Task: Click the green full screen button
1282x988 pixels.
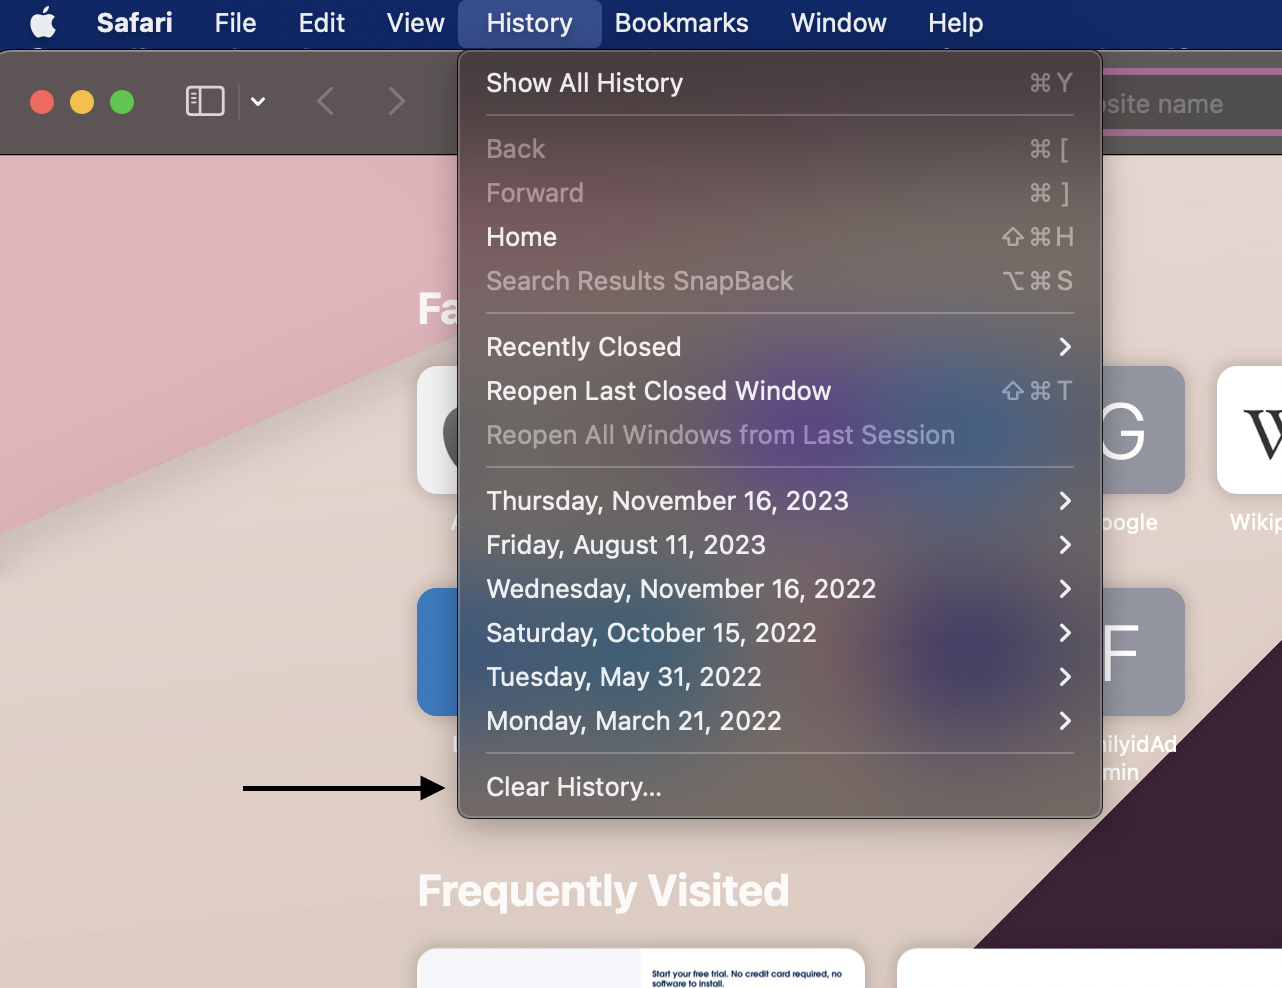Action: [x=122, y=102]
